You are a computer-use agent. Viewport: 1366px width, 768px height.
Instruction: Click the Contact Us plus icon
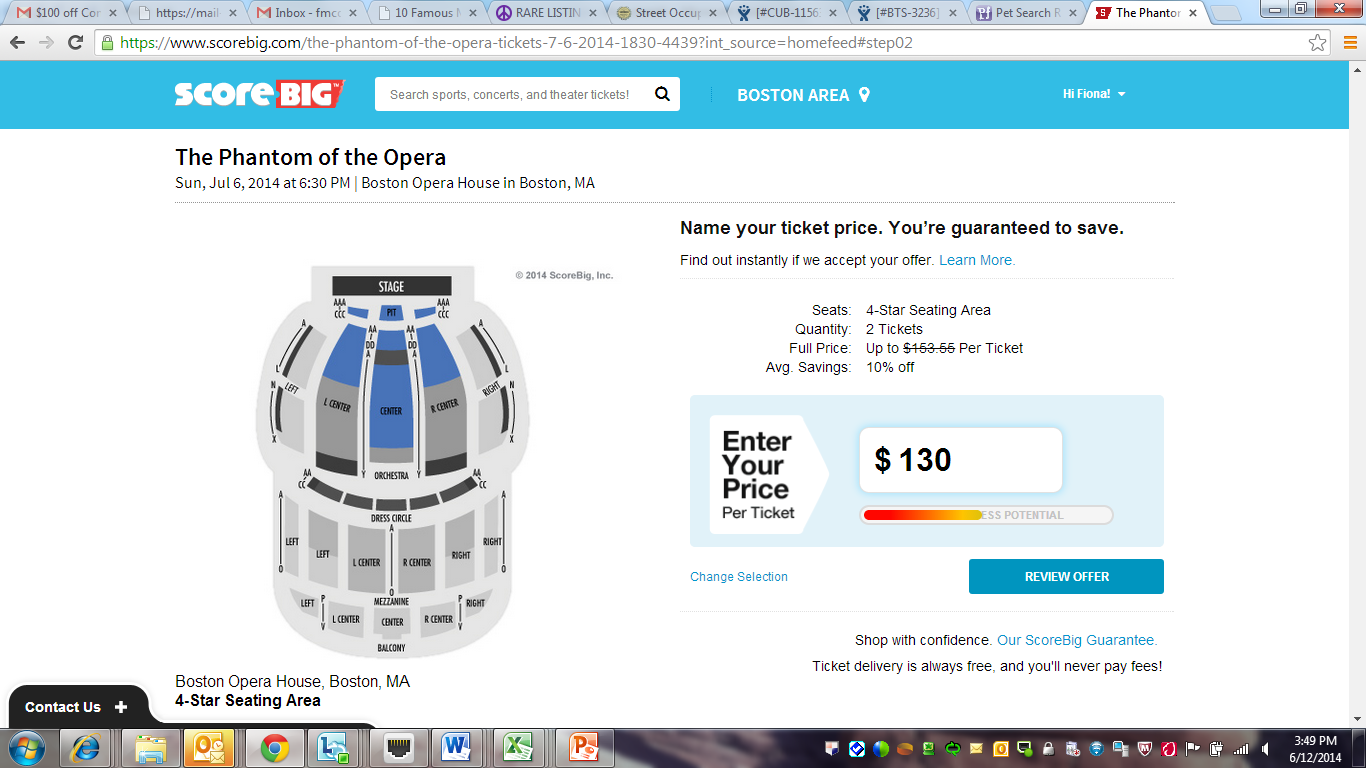tap(121, 707)
